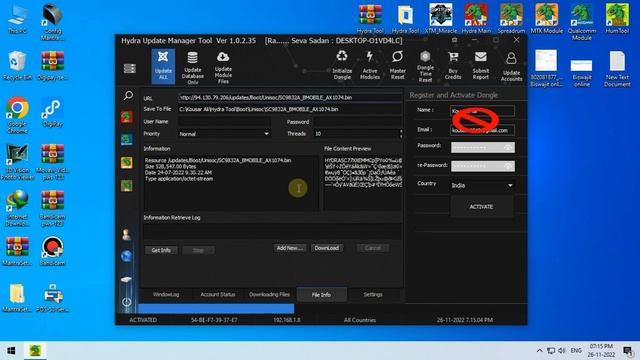Show hidden system tray icons chevron
640x360 pixels.
[540, 351]
